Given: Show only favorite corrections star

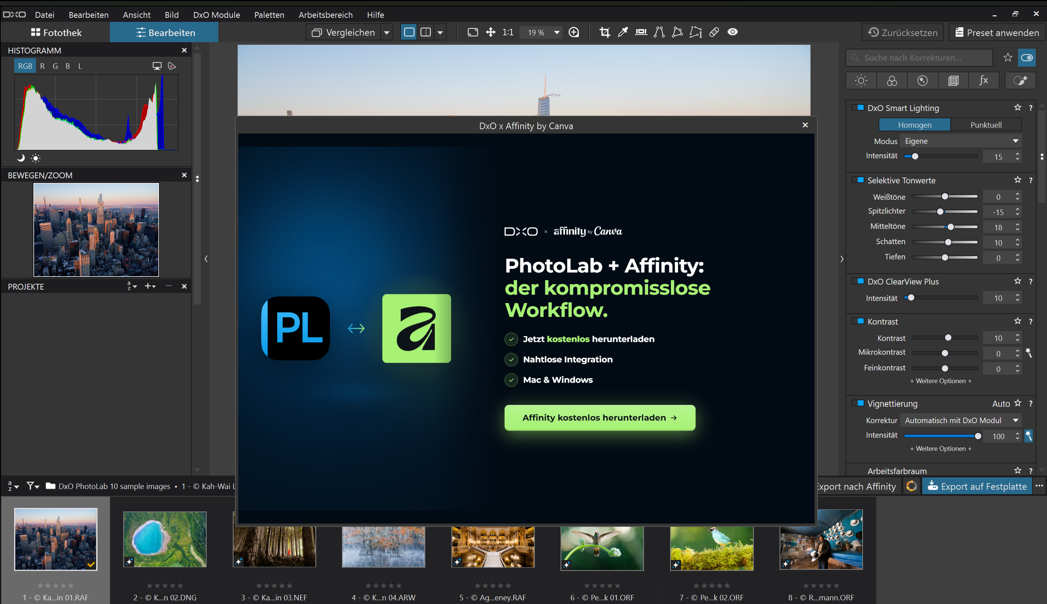Looking at the screenshot, I should pyautogui.click(x=1008, y=57).
